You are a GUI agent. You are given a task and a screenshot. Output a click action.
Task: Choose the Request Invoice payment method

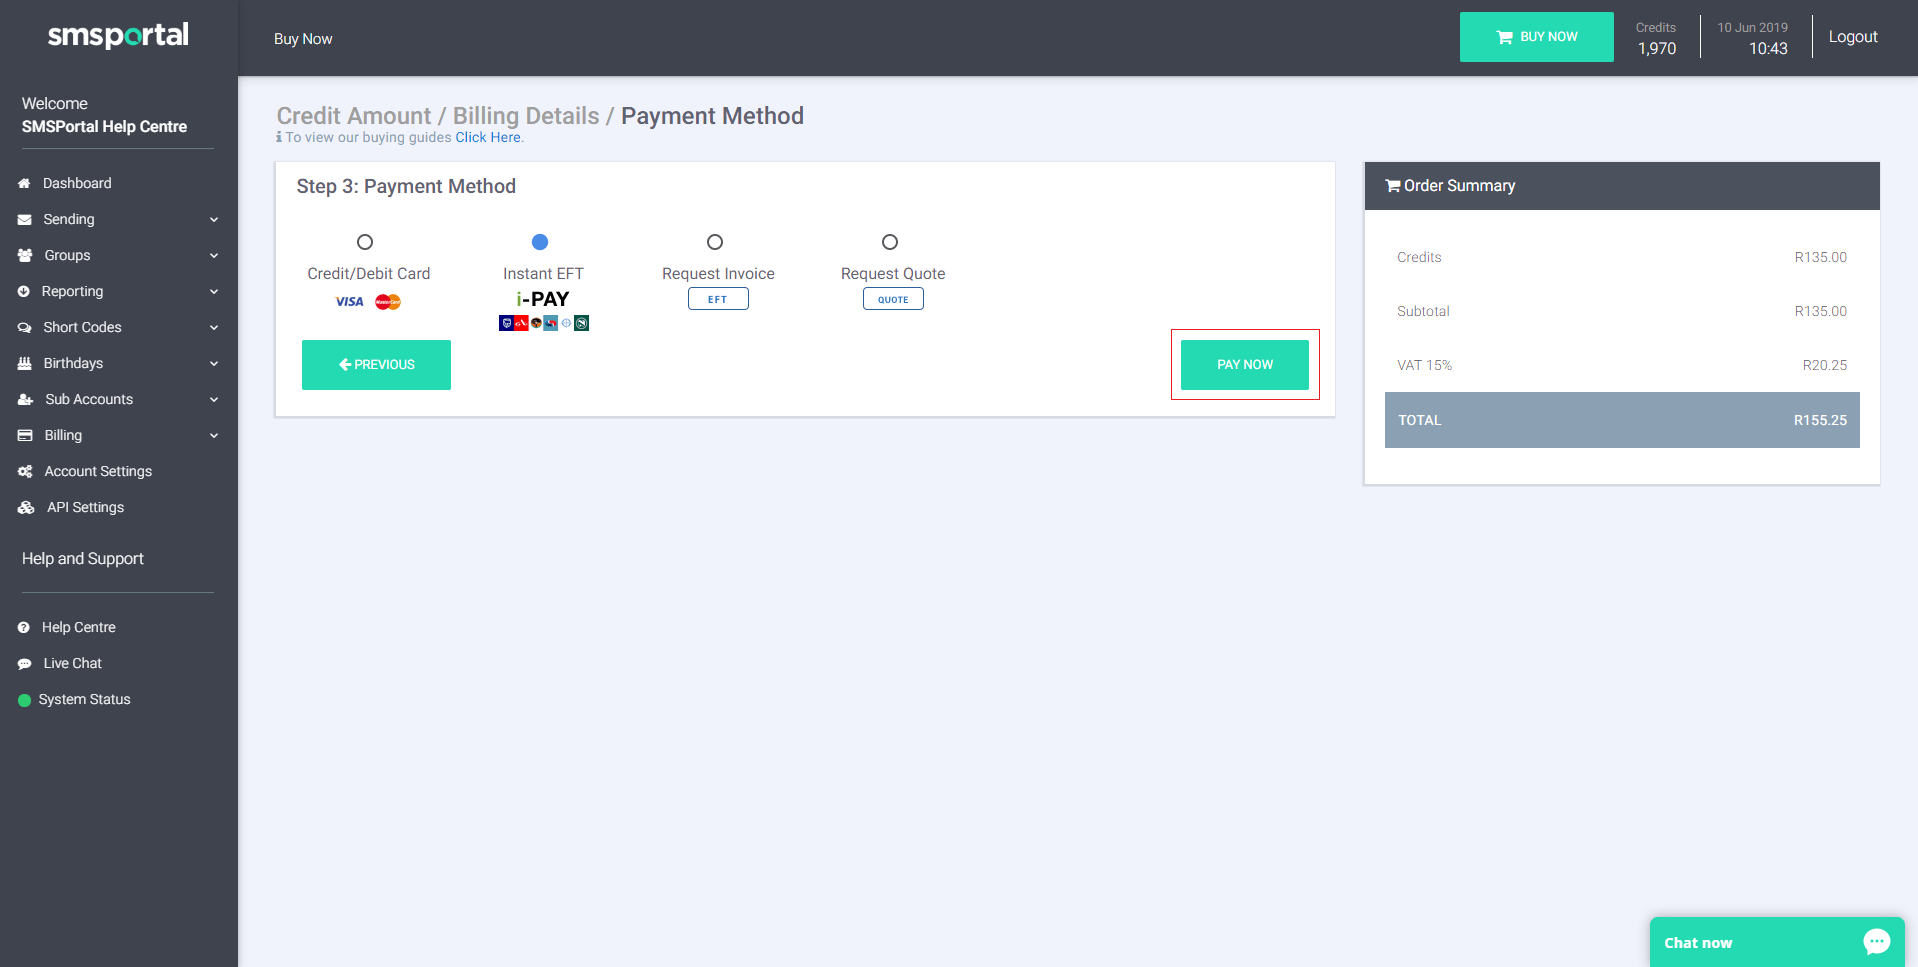coord(714,241)
